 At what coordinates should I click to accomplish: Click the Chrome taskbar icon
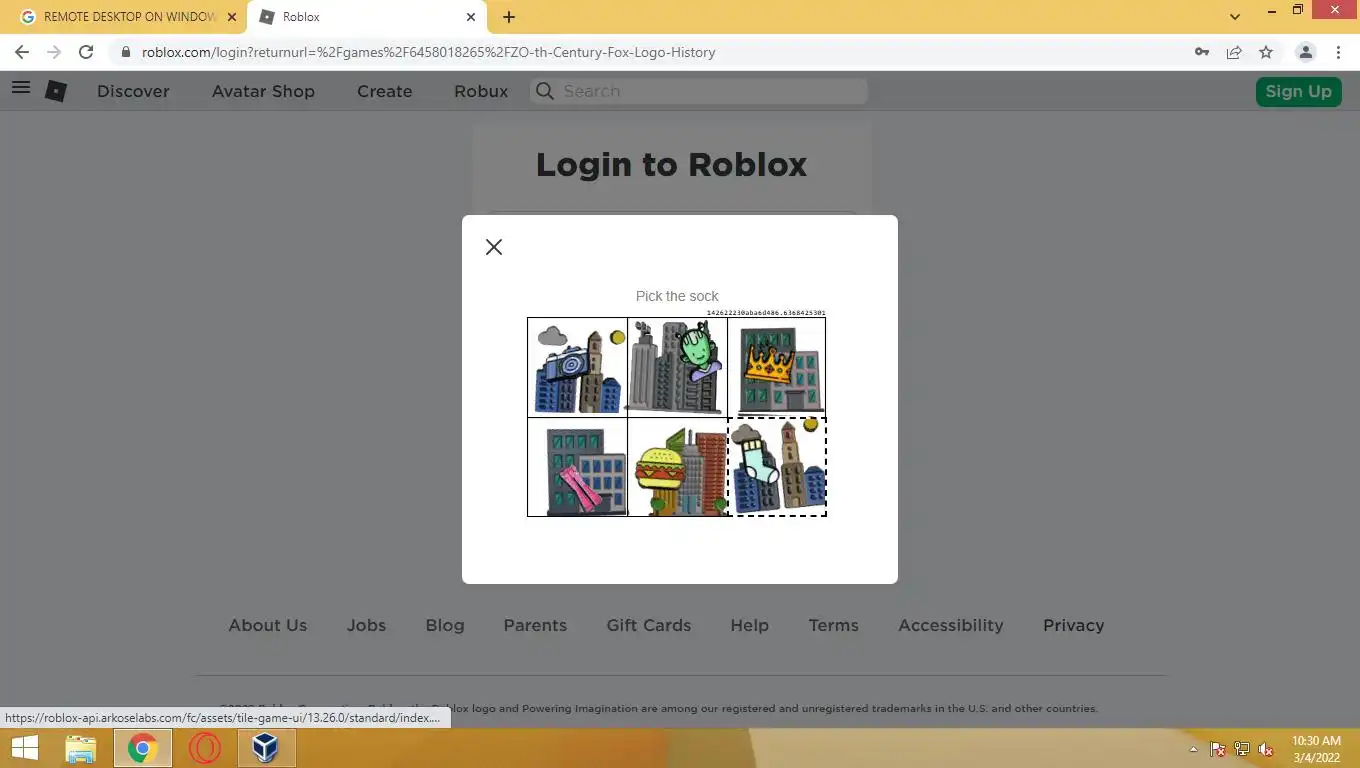click(142, 748)
